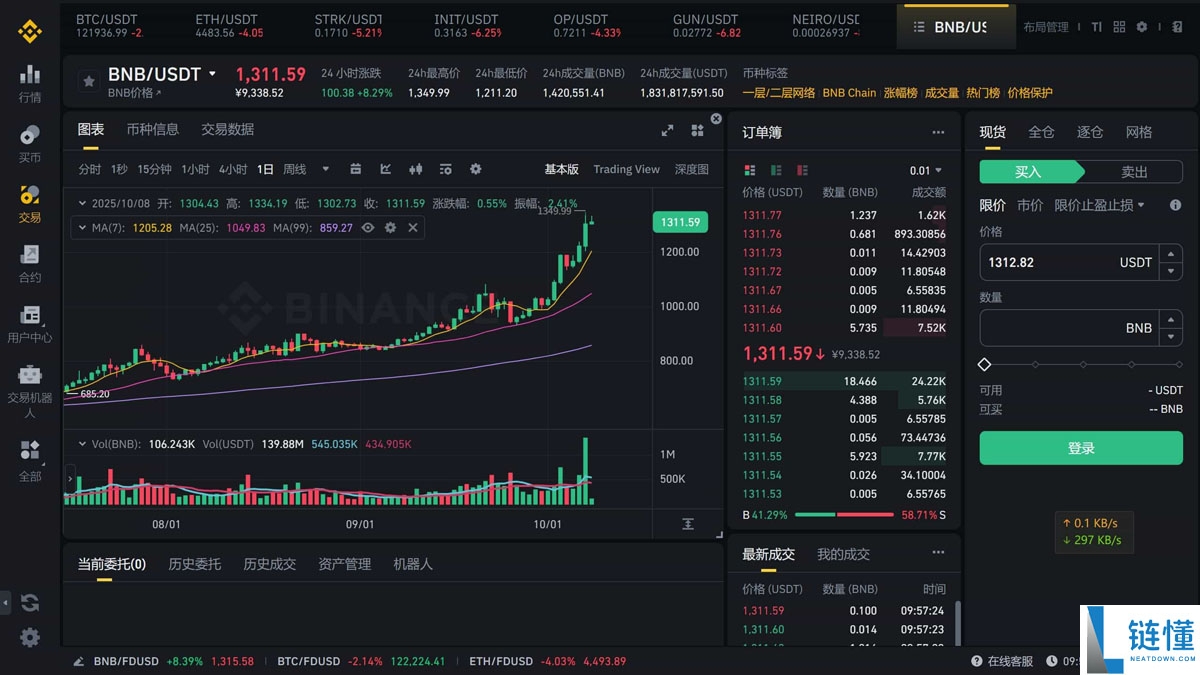Open chart multi-grid layout icon
Viewport: 1200px width, 675px height.
point(697,130)
